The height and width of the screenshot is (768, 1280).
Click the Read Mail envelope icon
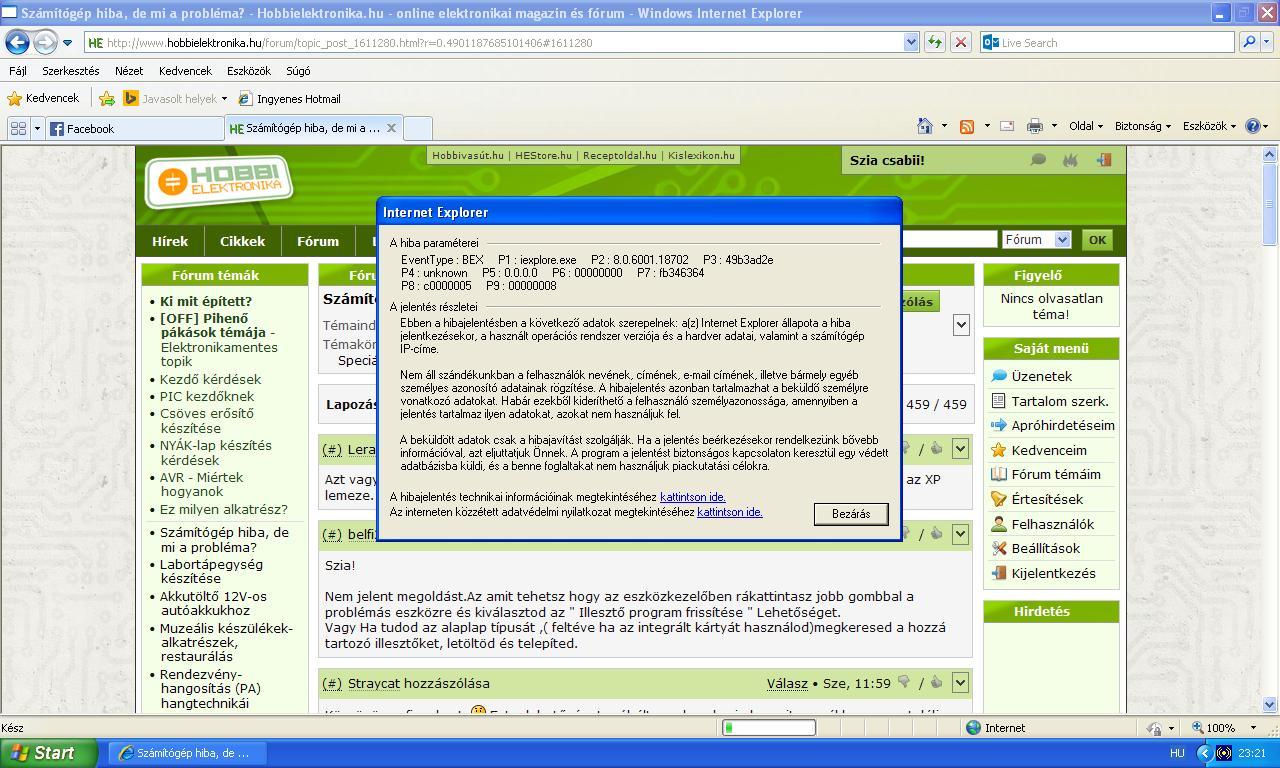pos(1007,126)
